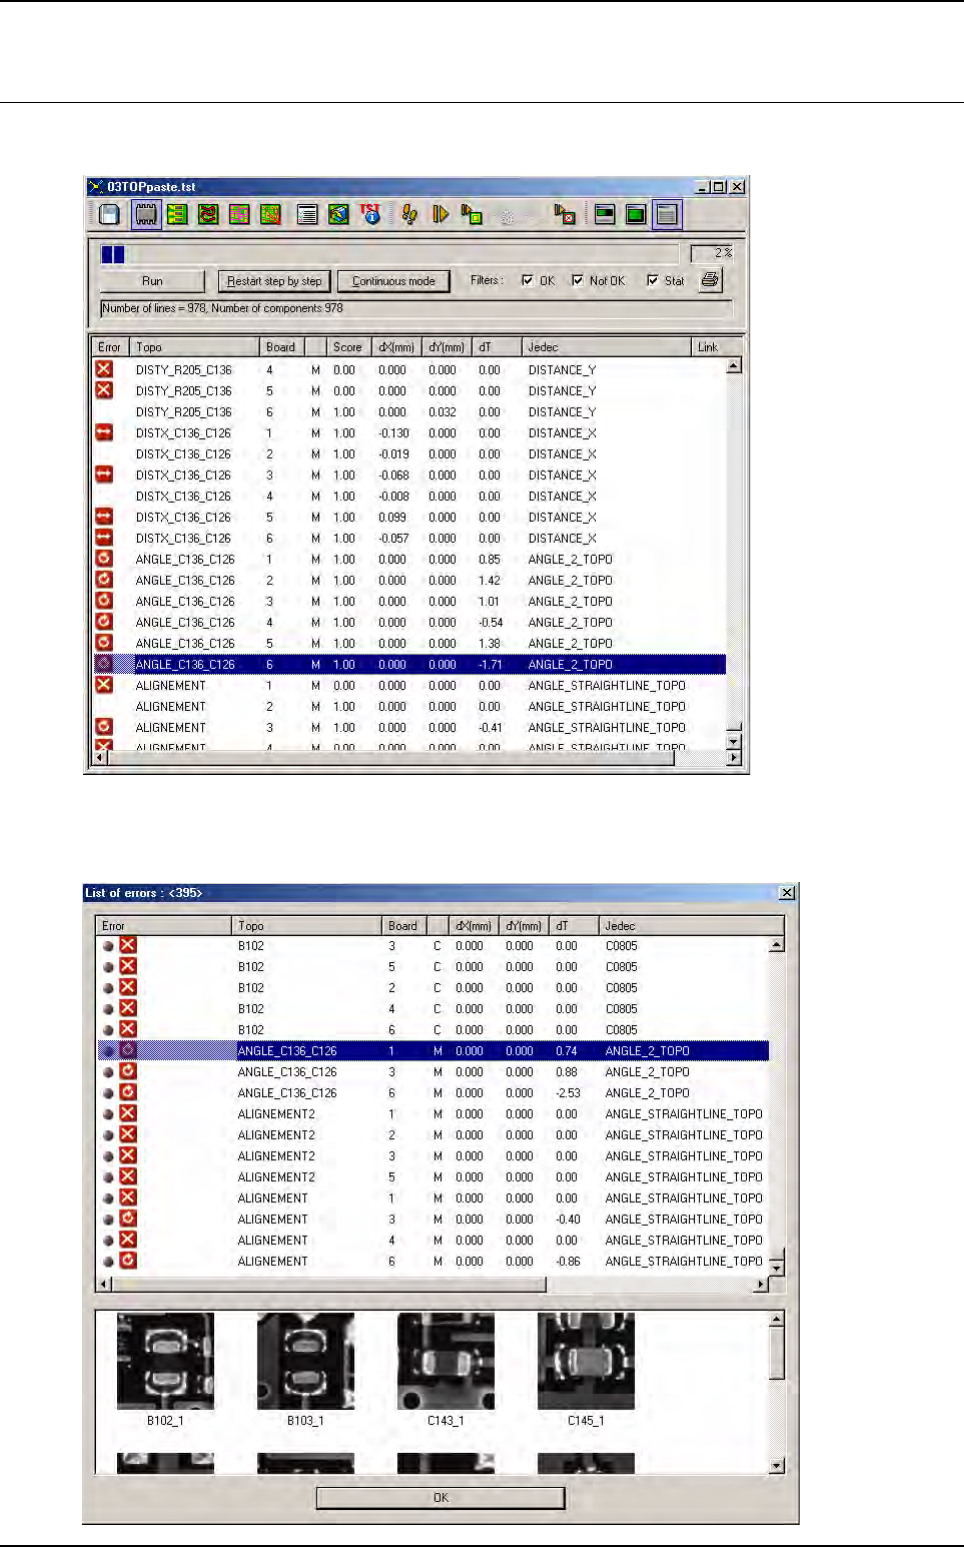Click the green grid with red diagonal icon
The image size is (964, 1547).
pyautogui.click(x=270, y=214)
